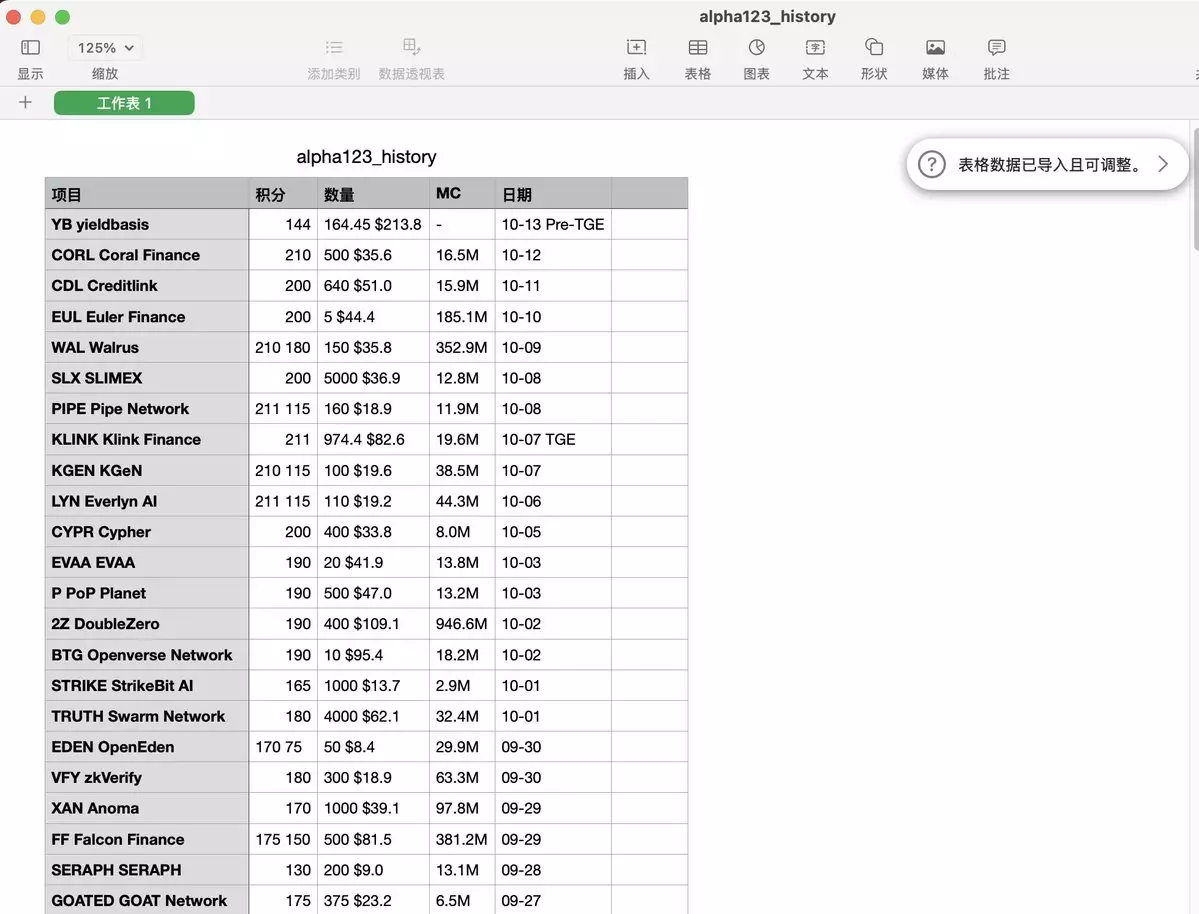Image resolution: width=1199 pixels, height=914 pixels.
Task: Select the 积分 header cell
Action: click(x=282, y=194)
